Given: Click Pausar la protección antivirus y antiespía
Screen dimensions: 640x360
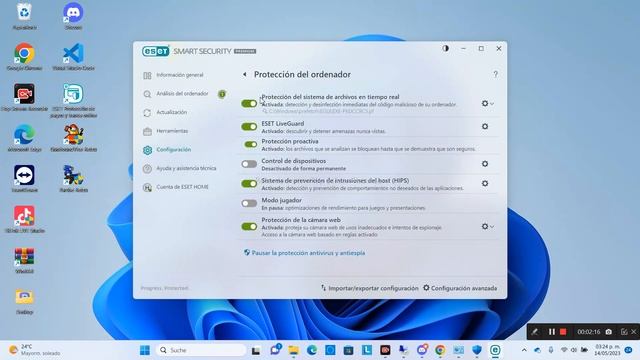Looking at the screenshot, I should [304, 253].
